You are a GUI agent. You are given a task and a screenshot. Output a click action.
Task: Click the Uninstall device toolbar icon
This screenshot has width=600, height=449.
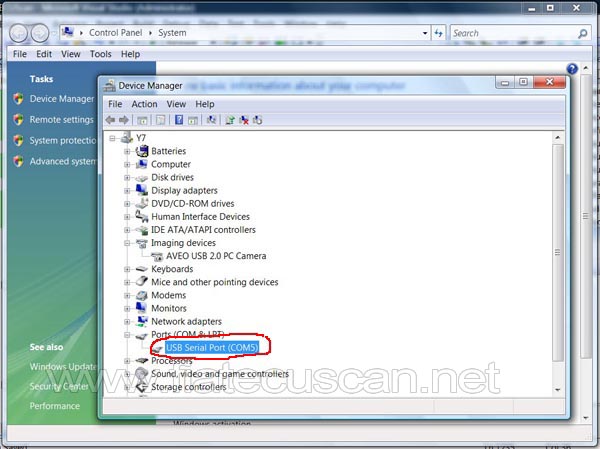[x=244, y=120]
